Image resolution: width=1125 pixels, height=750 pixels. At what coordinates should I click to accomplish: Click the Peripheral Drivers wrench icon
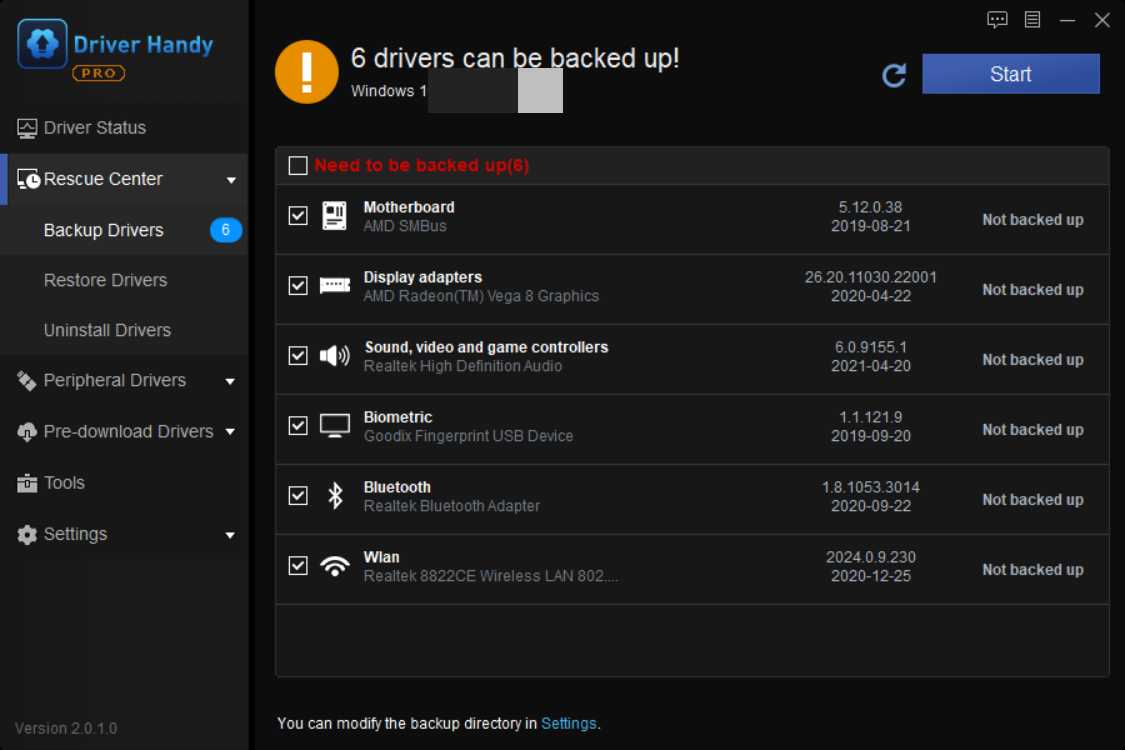pyautogui.click(x=25, y=380)
